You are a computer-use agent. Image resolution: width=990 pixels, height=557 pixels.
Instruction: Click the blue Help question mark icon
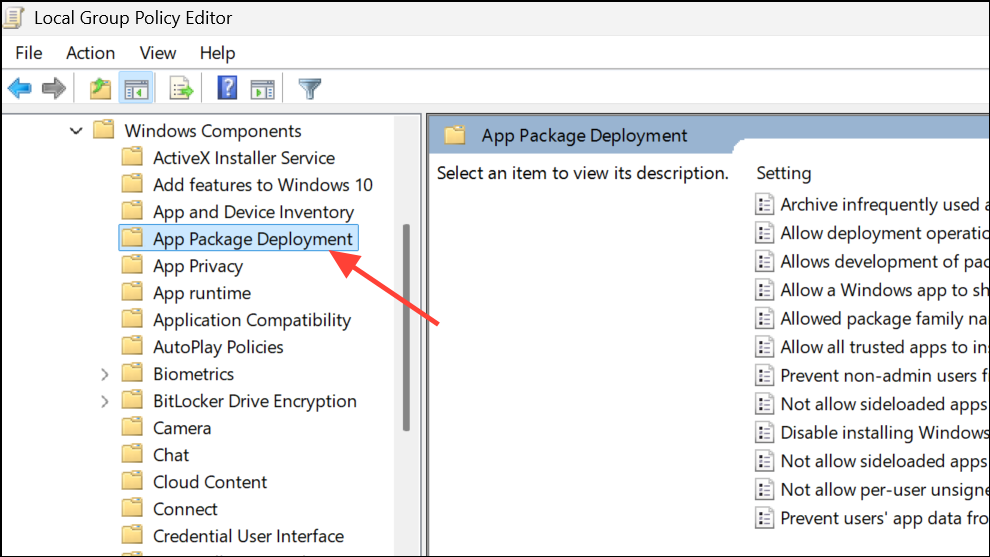[x=227, y=89]
